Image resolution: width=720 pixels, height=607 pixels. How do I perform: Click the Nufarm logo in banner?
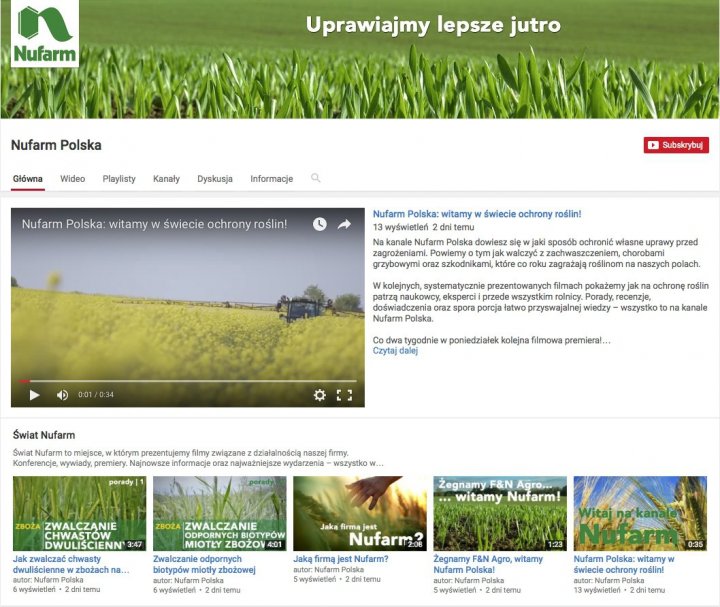45,34
